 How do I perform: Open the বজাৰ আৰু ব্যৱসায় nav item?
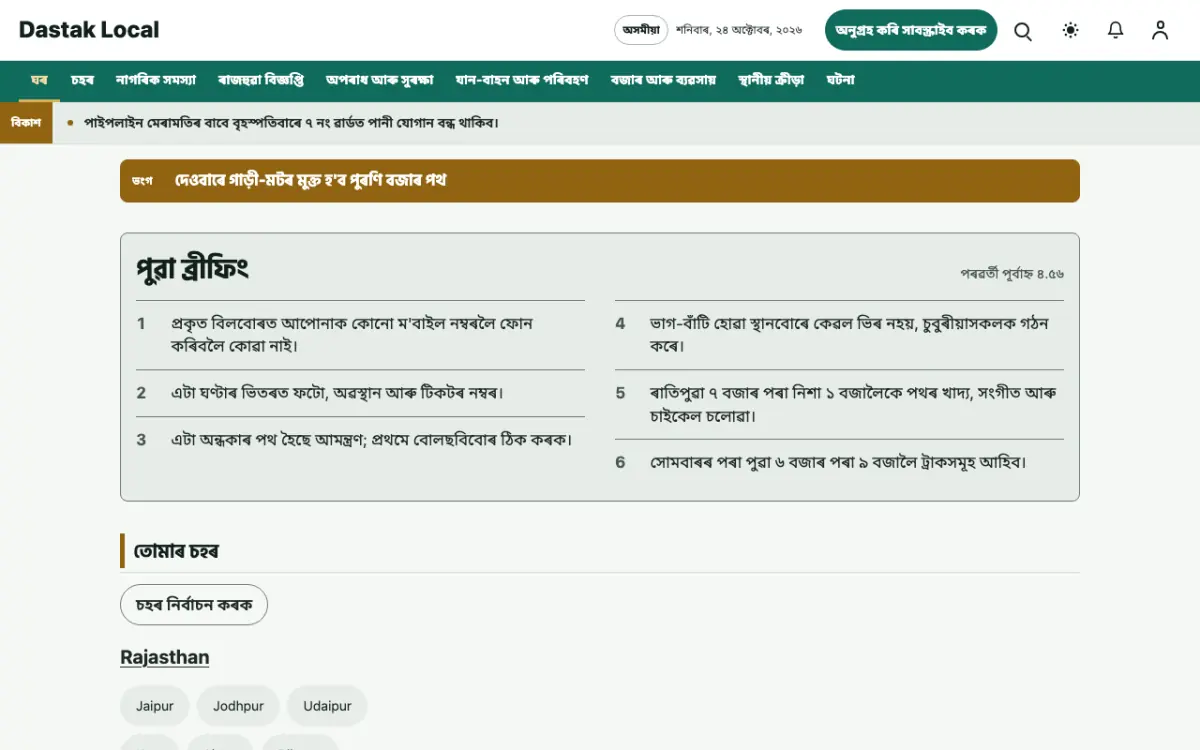(x=664, y=80)
